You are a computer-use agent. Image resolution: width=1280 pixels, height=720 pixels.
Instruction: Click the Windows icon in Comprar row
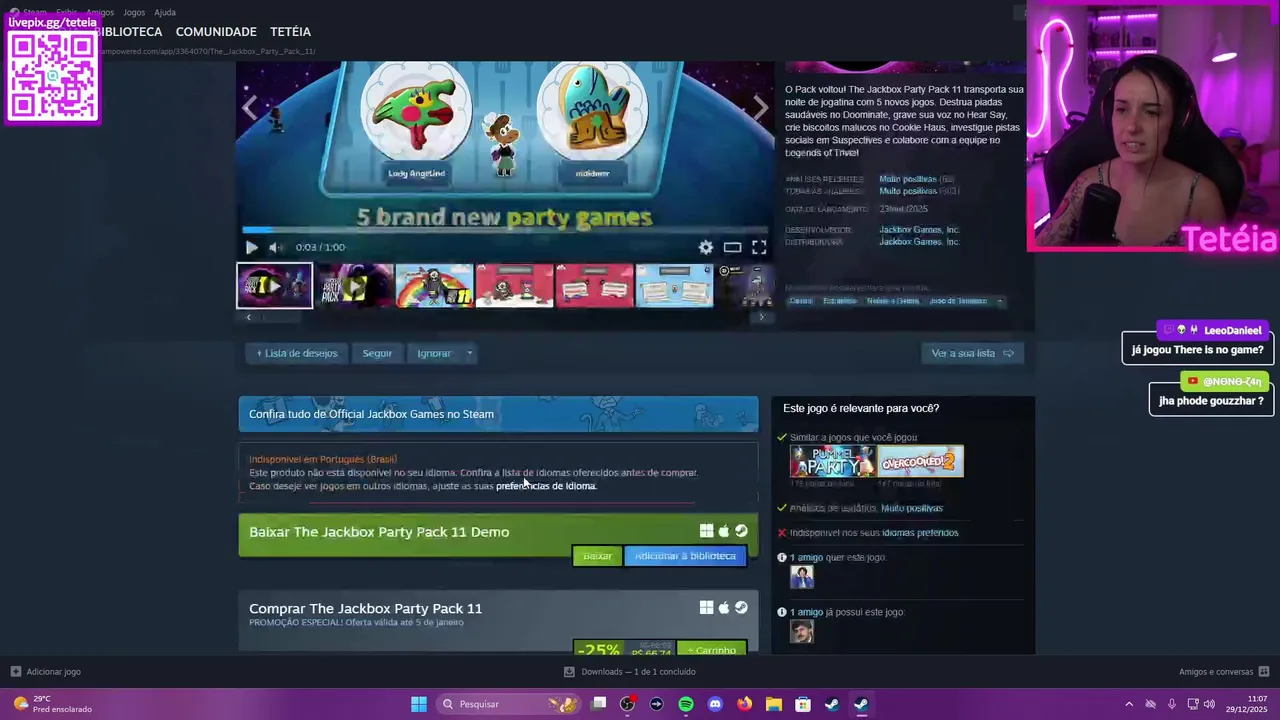(707, 607)
